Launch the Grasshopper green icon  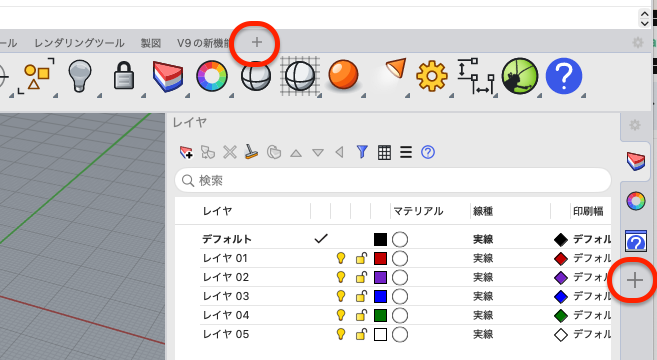click(520, 76)
